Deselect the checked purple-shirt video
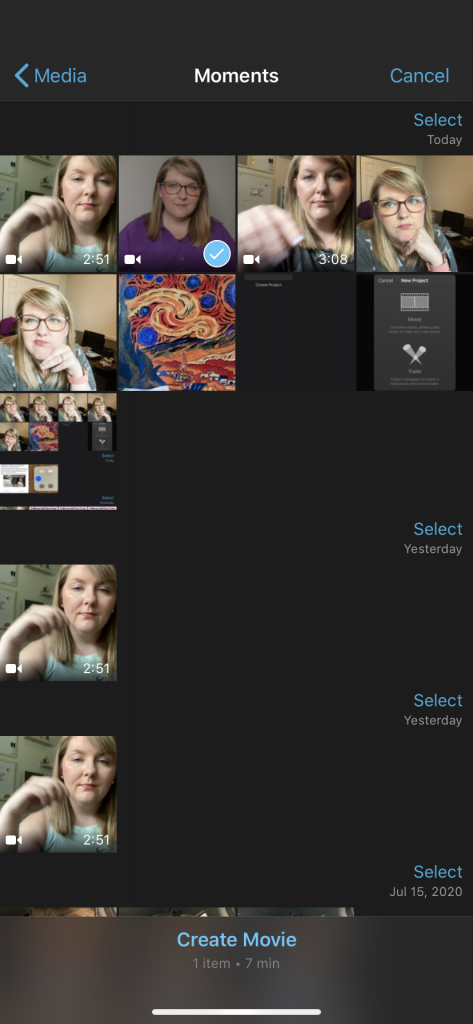This screenshot has width=473, height=1024. (x=216, y=254)
